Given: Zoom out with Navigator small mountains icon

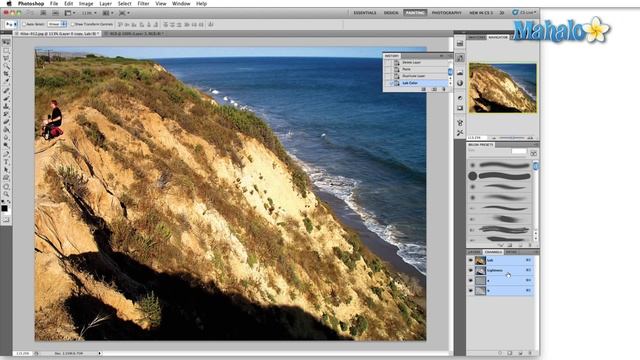Looking at the screenshot, I should (x=494, y=138).
